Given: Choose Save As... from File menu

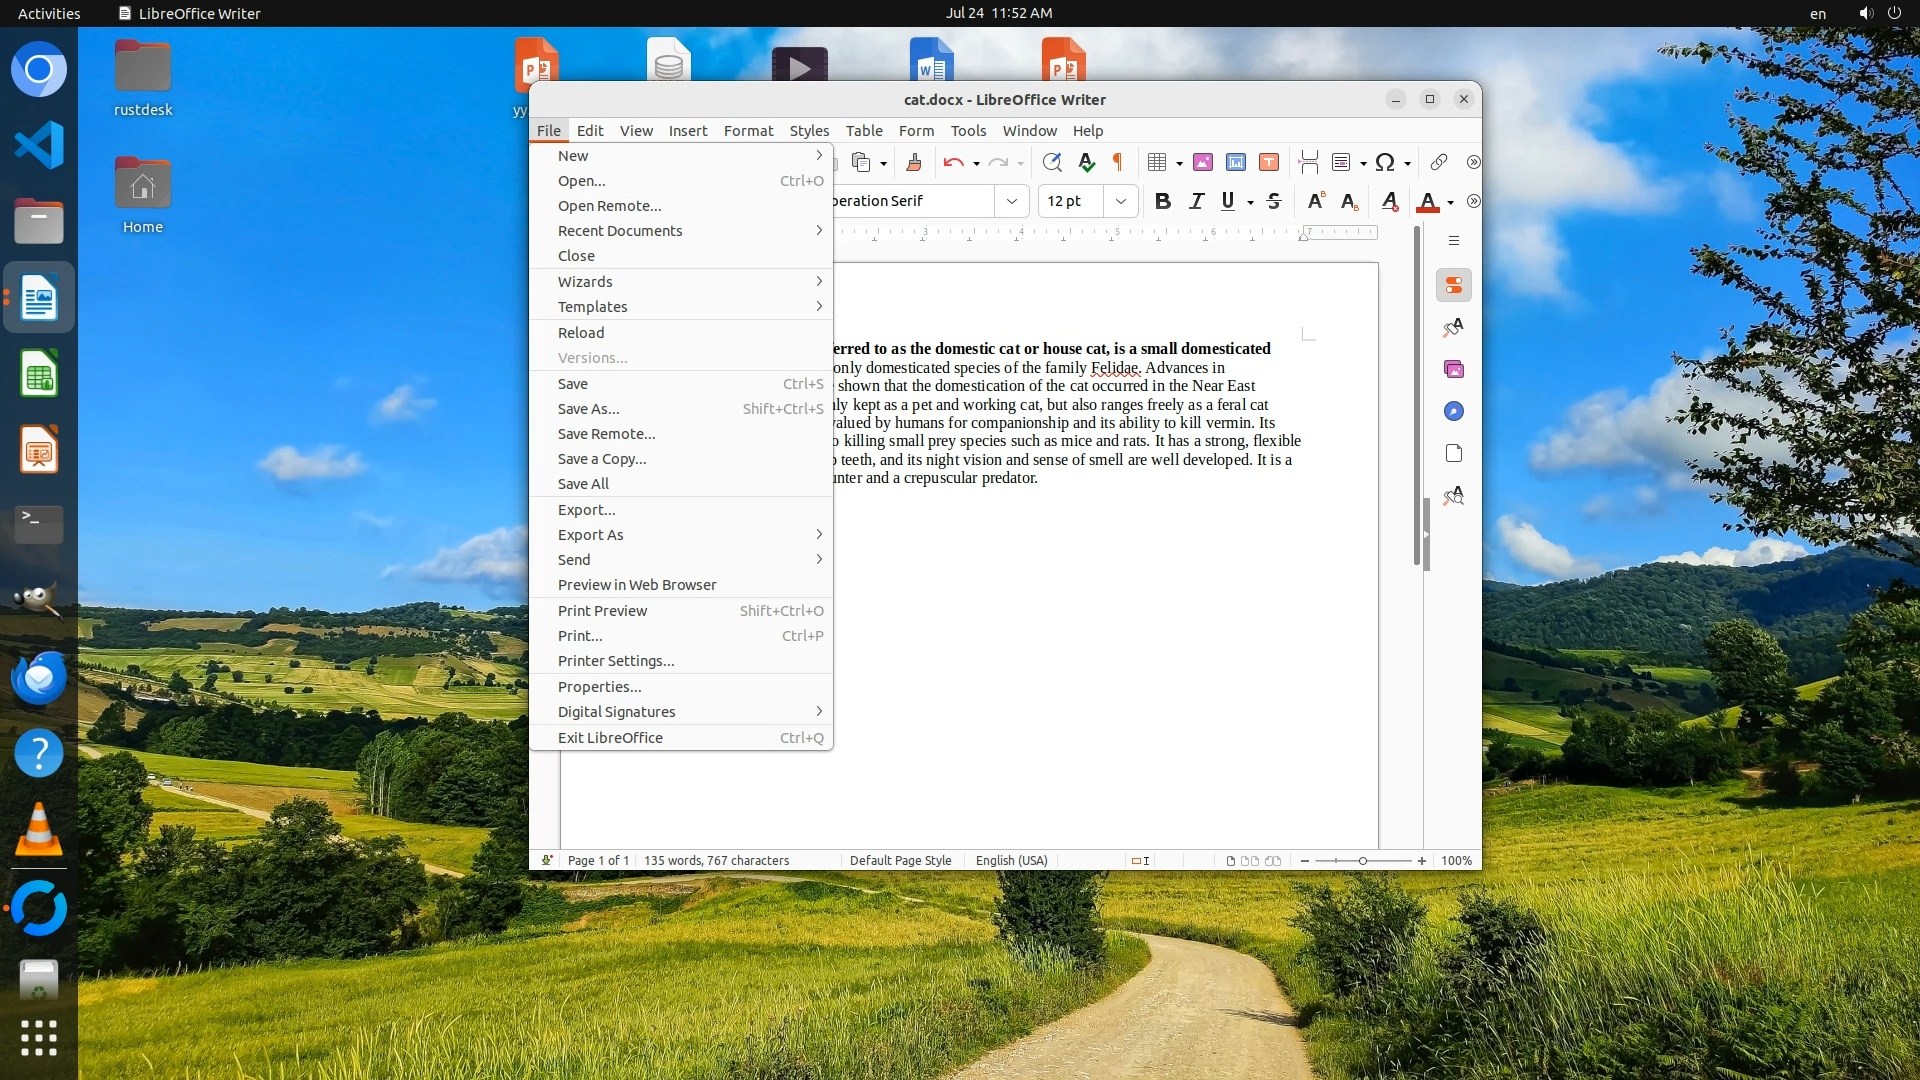Looking at the screenshot, I should [x=589, y=409].
